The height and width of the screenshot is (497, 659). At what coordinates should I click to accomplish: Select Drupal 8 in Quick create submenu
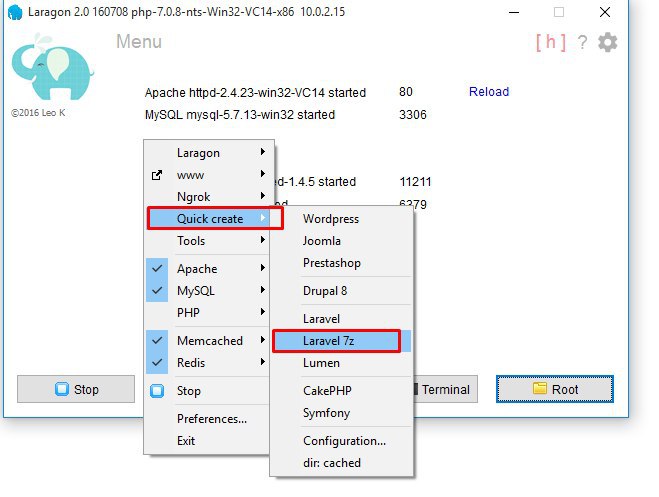tap(342, 291)
